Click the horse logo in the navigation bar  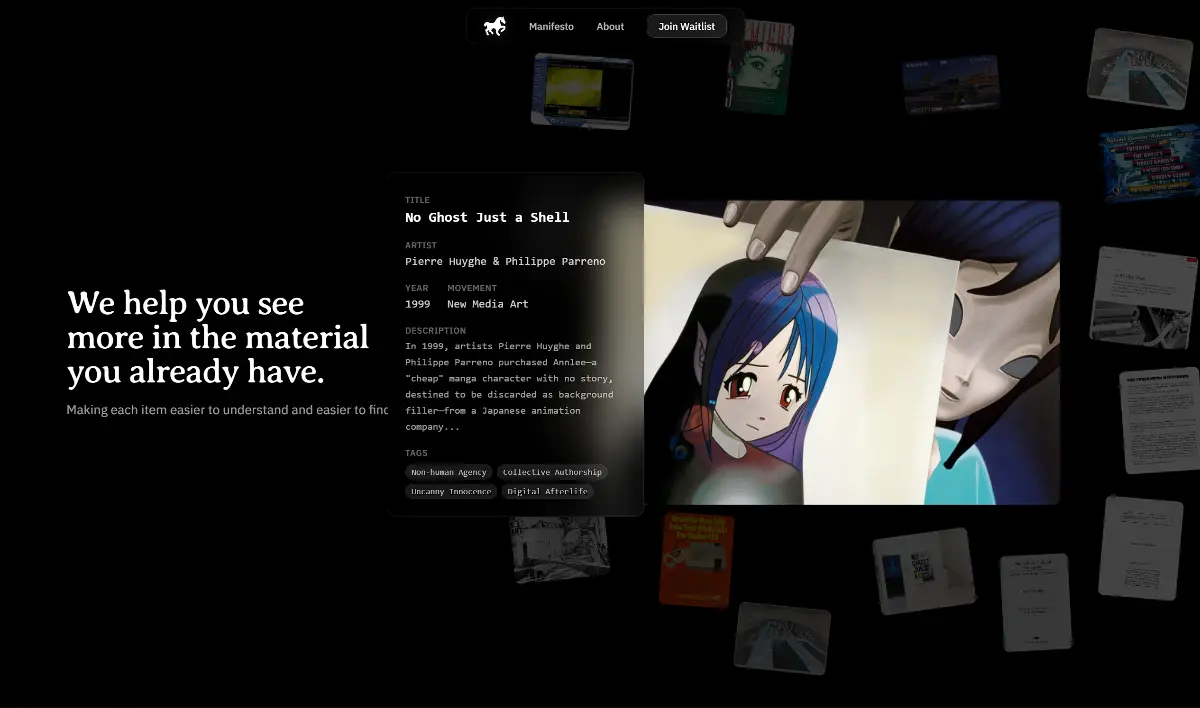tap(496, 26)
